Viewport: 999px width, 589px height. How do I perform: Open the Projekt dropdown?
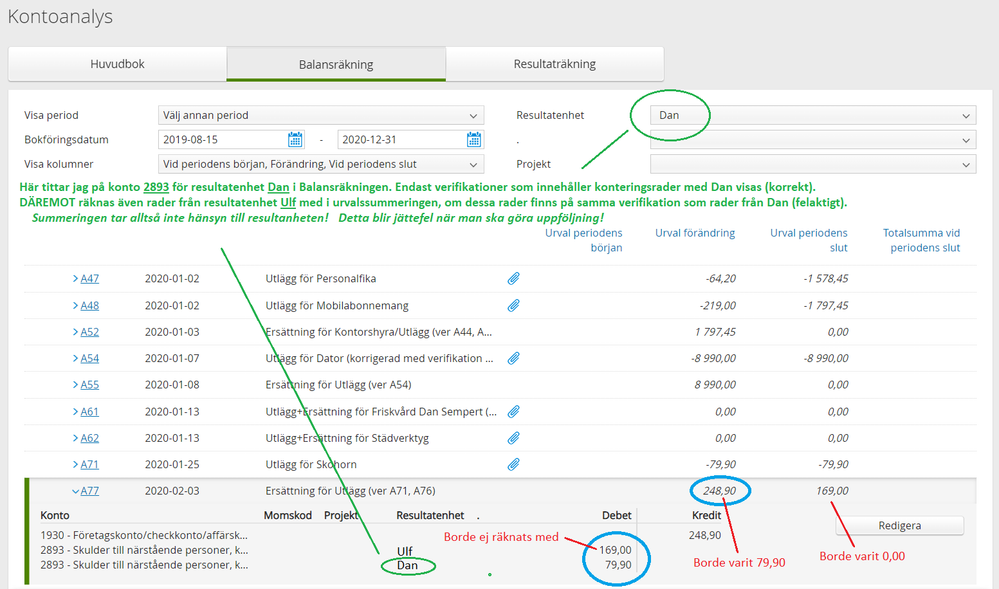click(813, 164)
